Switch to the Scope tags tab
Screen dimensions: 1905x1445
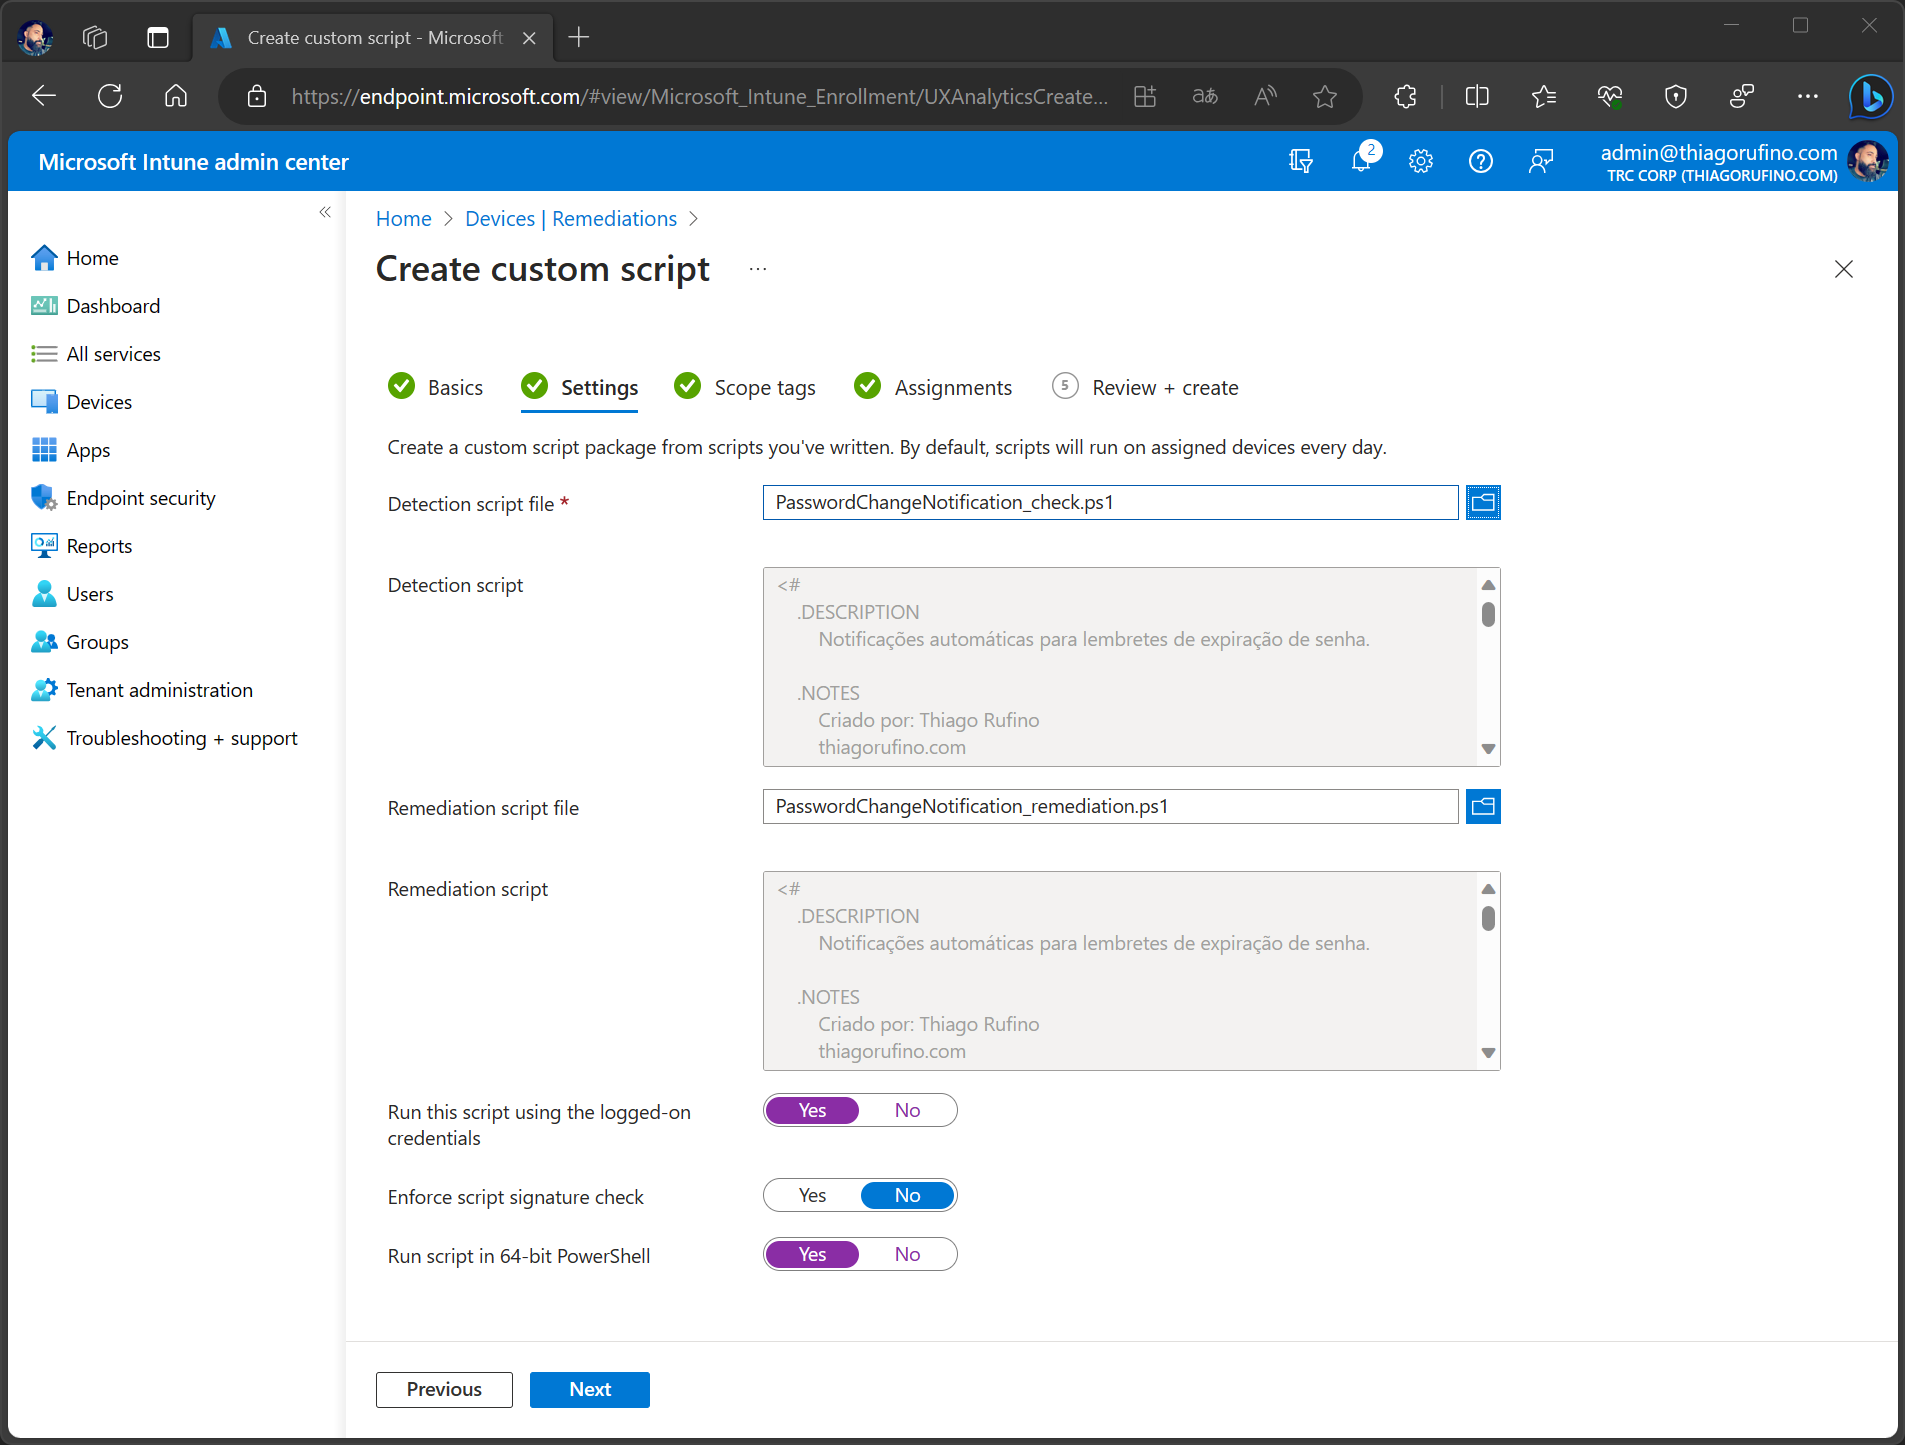[745, 387]
